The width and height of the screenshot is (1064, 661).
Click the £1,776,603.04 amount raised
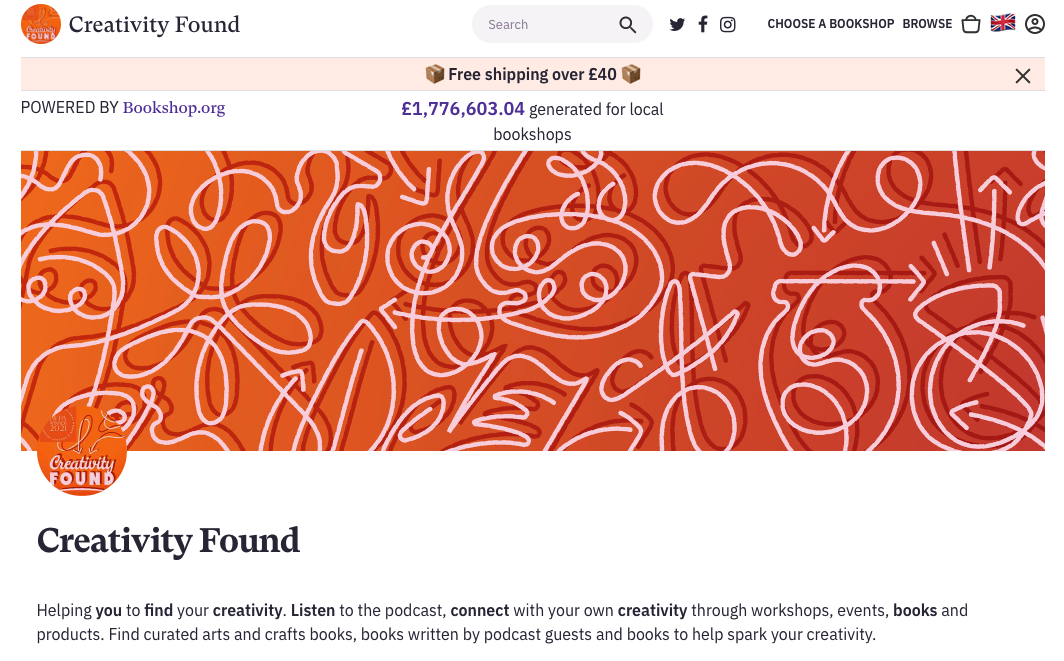[462, 109]
